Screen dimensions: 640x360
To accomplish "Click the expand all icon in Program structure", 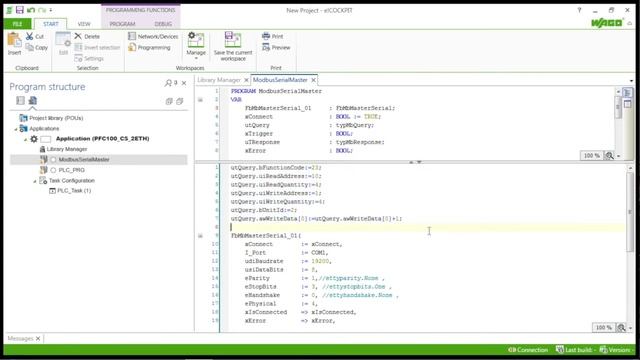I will pos(169,101).
